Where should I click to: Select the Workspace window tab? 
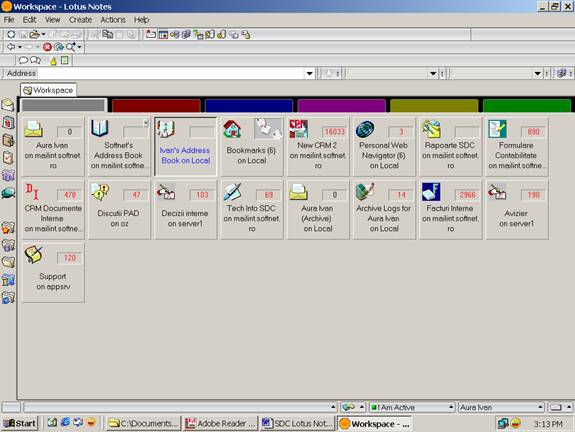48,90
